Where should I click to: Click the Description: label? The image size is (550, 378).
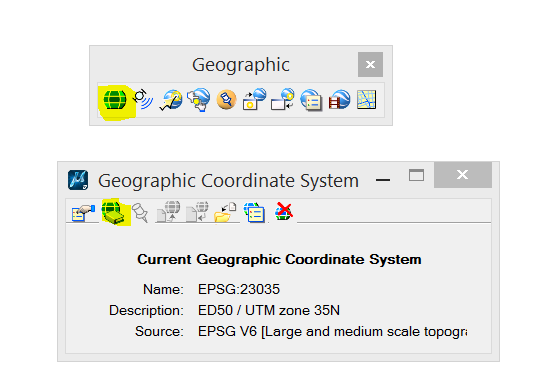(x=146, y=310)
